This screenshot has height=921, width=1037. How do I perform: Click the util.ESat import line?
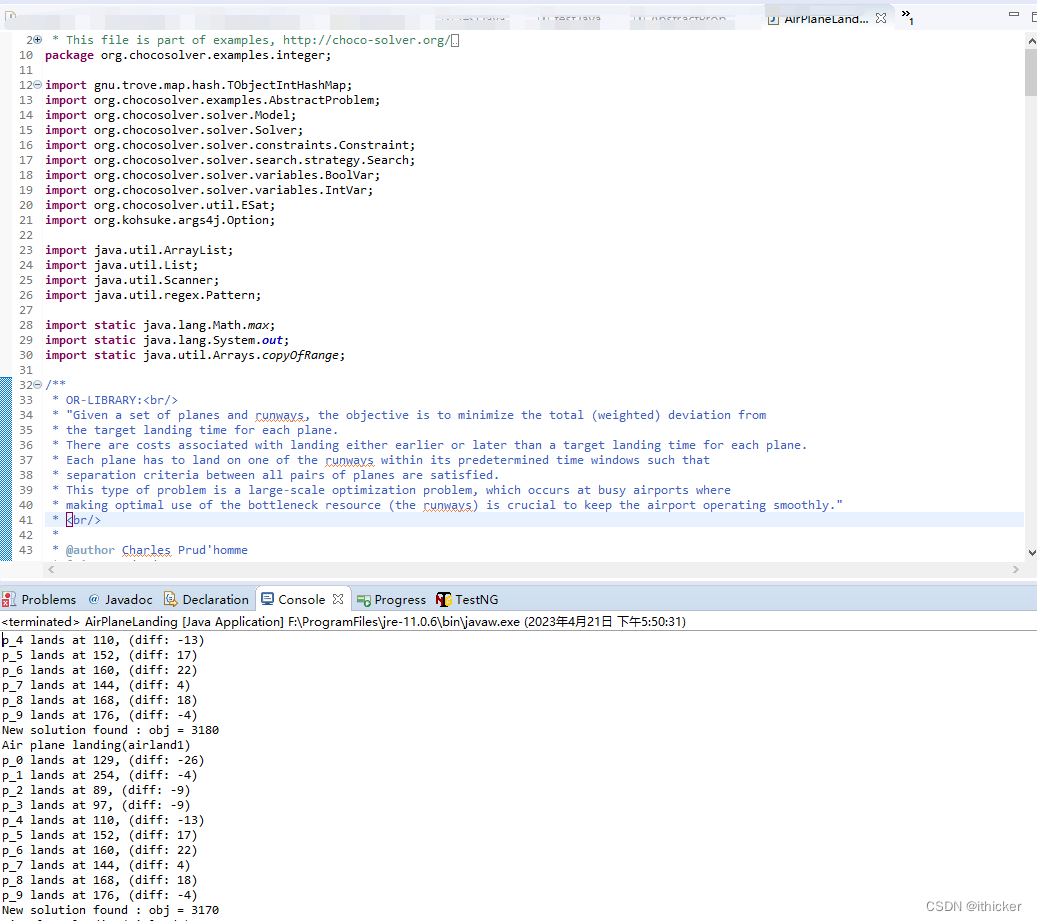160,205
